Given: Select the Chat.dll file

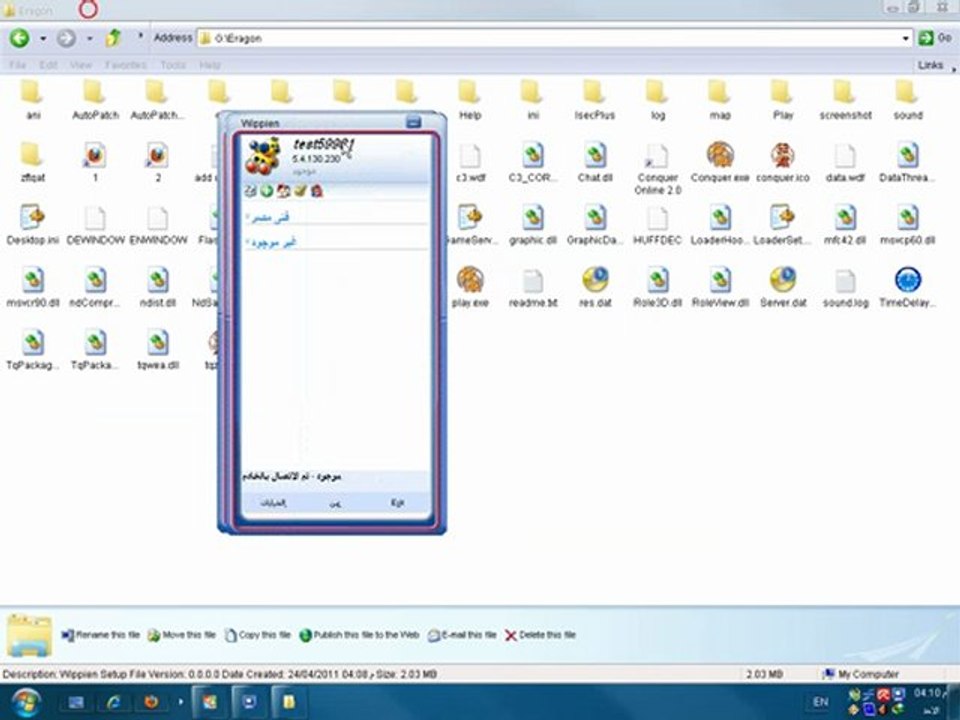Looking at the screenshot, I should pos(595,162).
